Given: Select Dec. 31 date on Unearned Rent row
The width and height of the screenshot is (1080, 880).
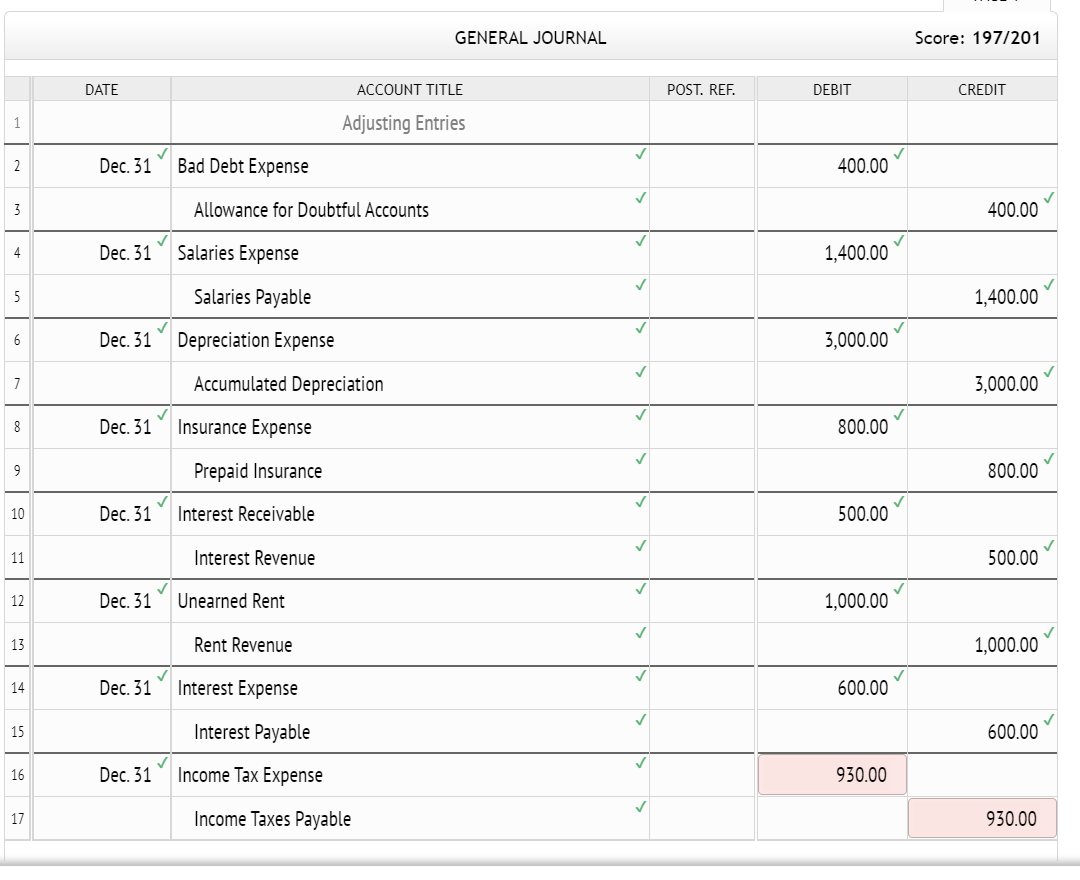Looking at the screenshot, I should click(x=125, y=601).
